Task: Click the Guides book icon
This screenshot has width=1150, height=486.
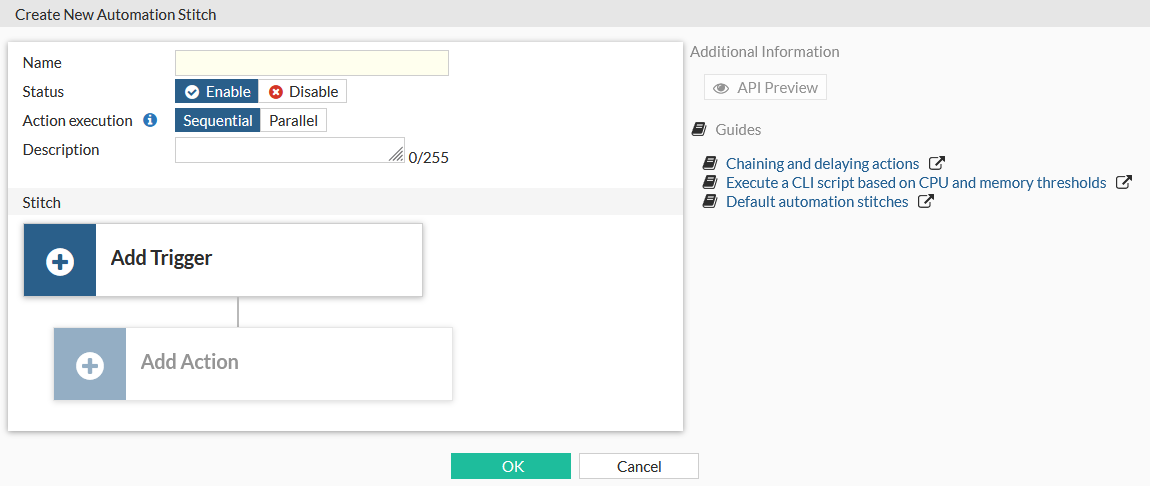Action: (699, 130)
